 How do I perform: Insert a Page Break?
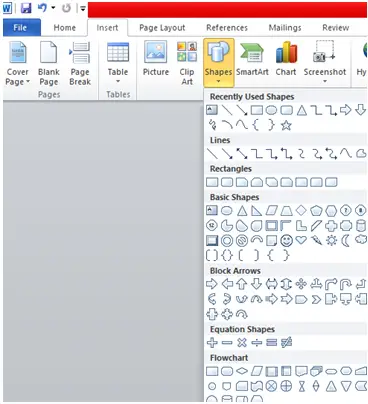click(x=80, y=63)
